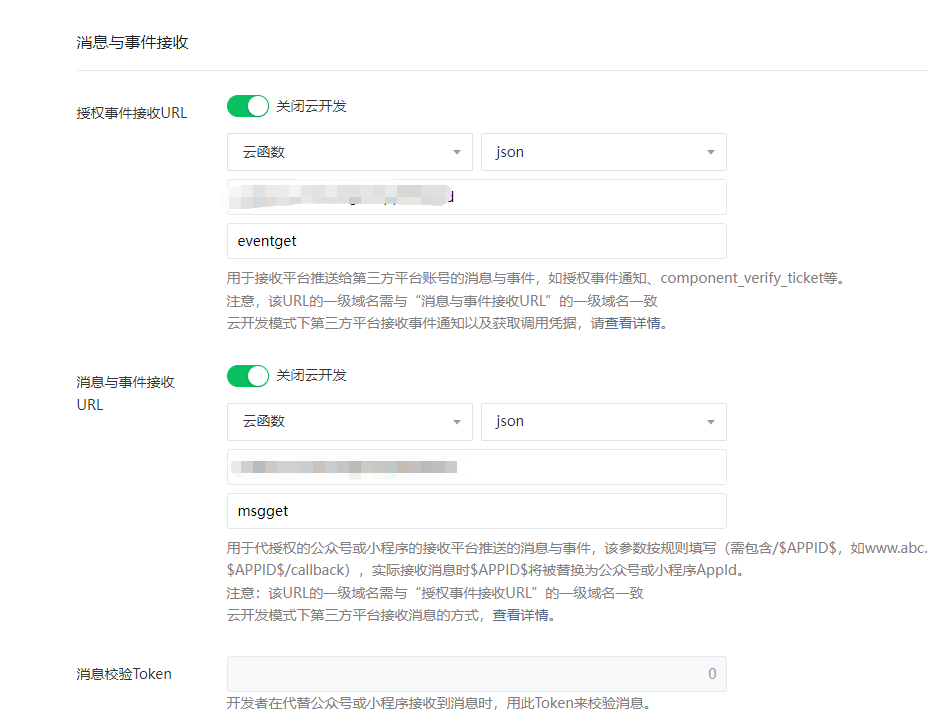
Task: Click help text '开发者在代替公众号或小程序接收到消息时'
Action: coord(439,703)
